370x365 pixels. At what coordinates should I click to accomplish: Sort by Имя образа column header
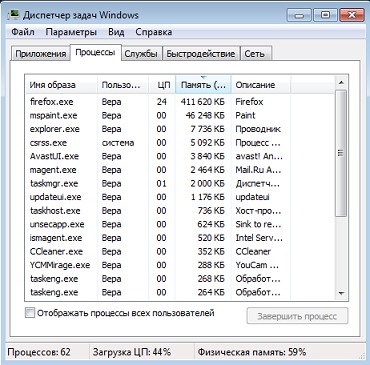[x=62, y=85]
